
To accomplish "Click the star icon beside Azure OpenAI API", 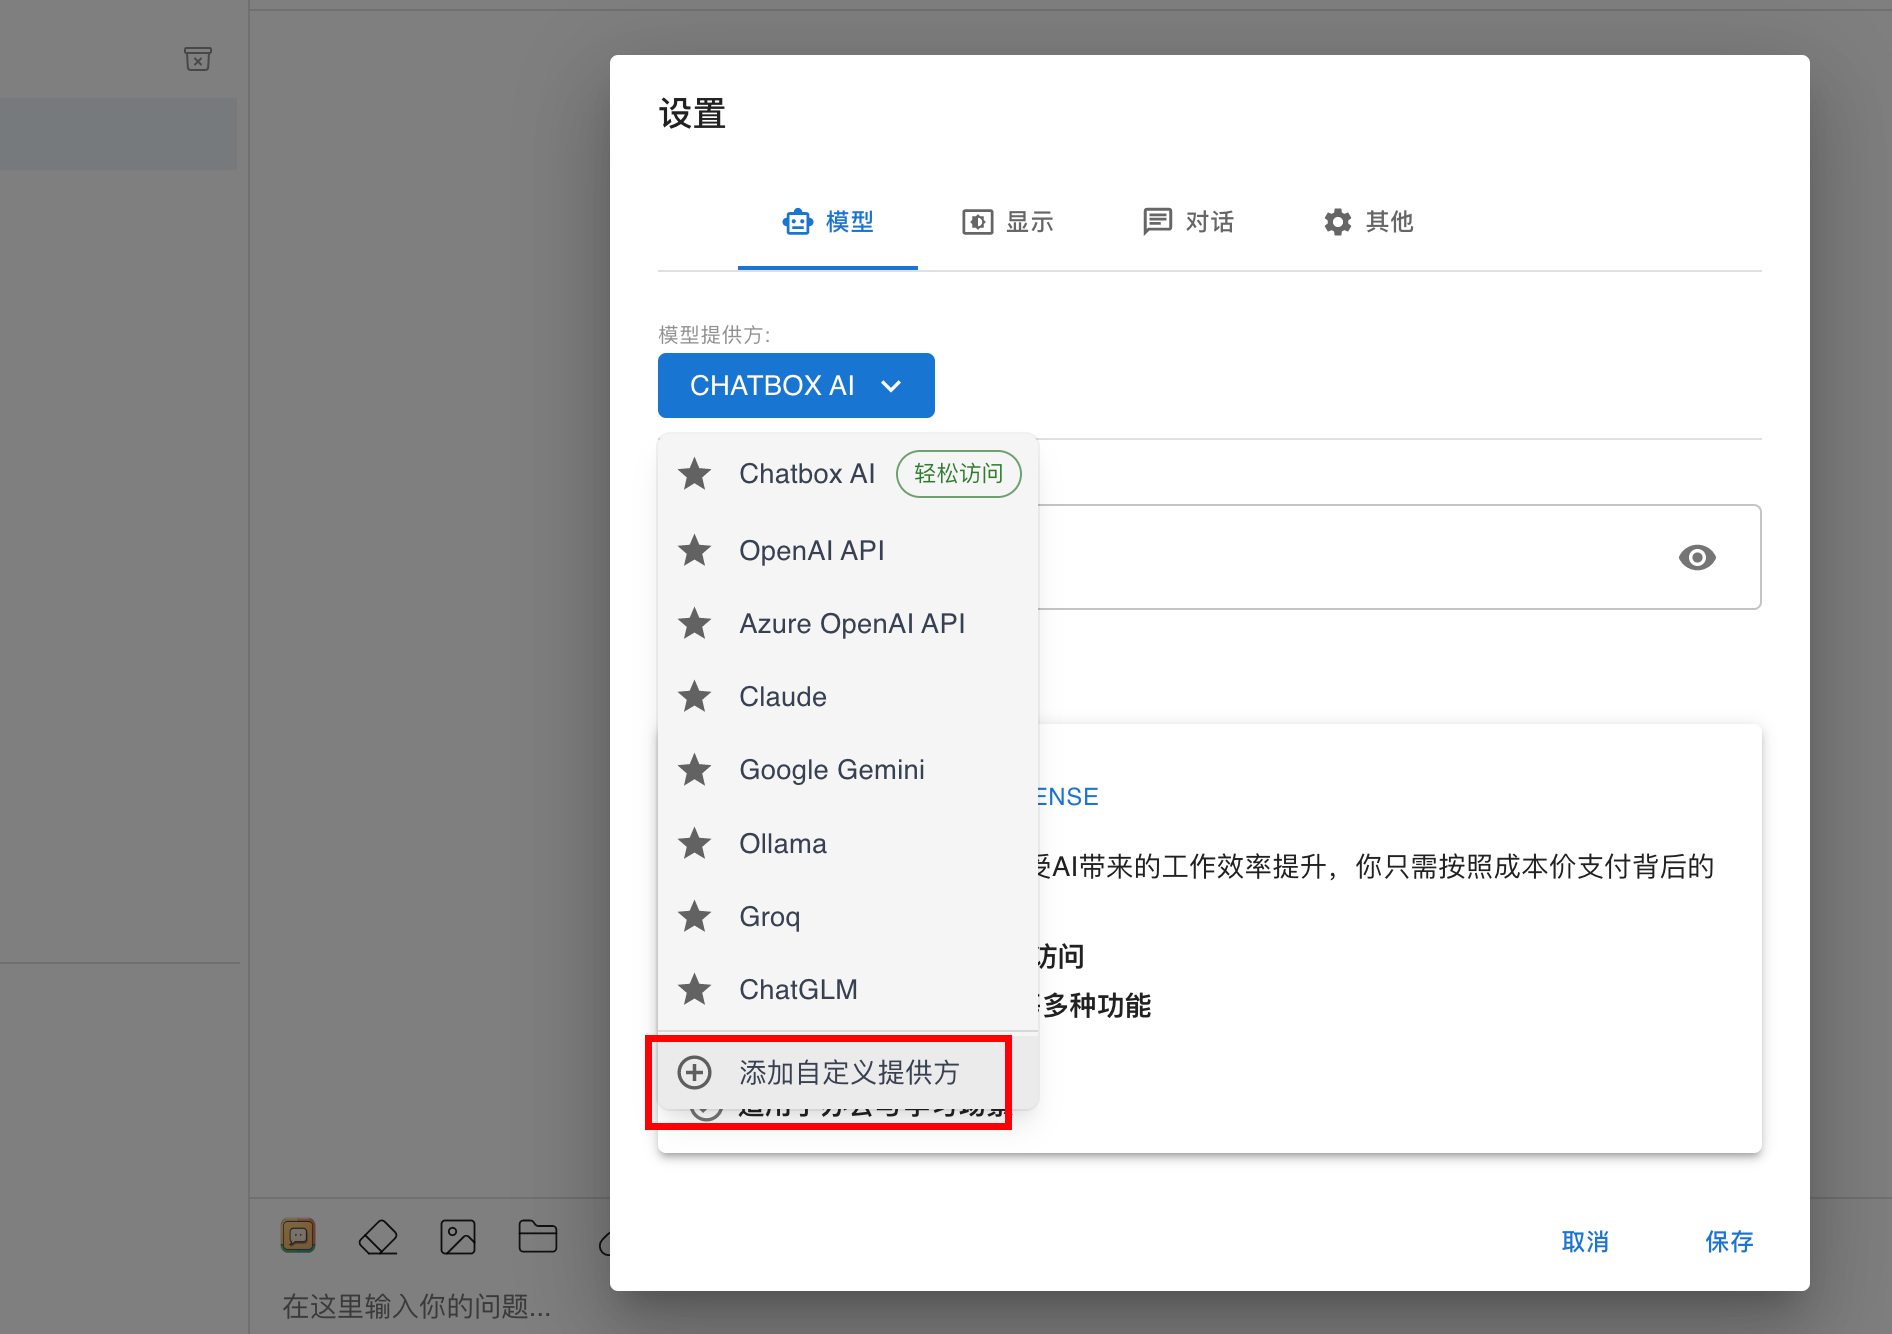I will point(694,623).
